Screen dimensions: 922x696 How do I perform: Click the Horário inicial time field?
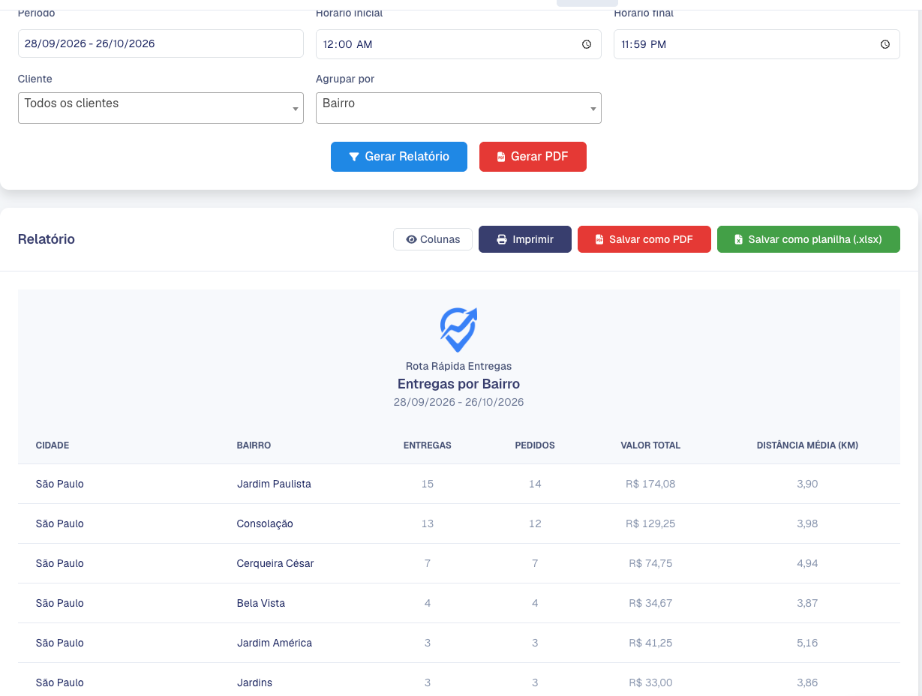[459, 44]
